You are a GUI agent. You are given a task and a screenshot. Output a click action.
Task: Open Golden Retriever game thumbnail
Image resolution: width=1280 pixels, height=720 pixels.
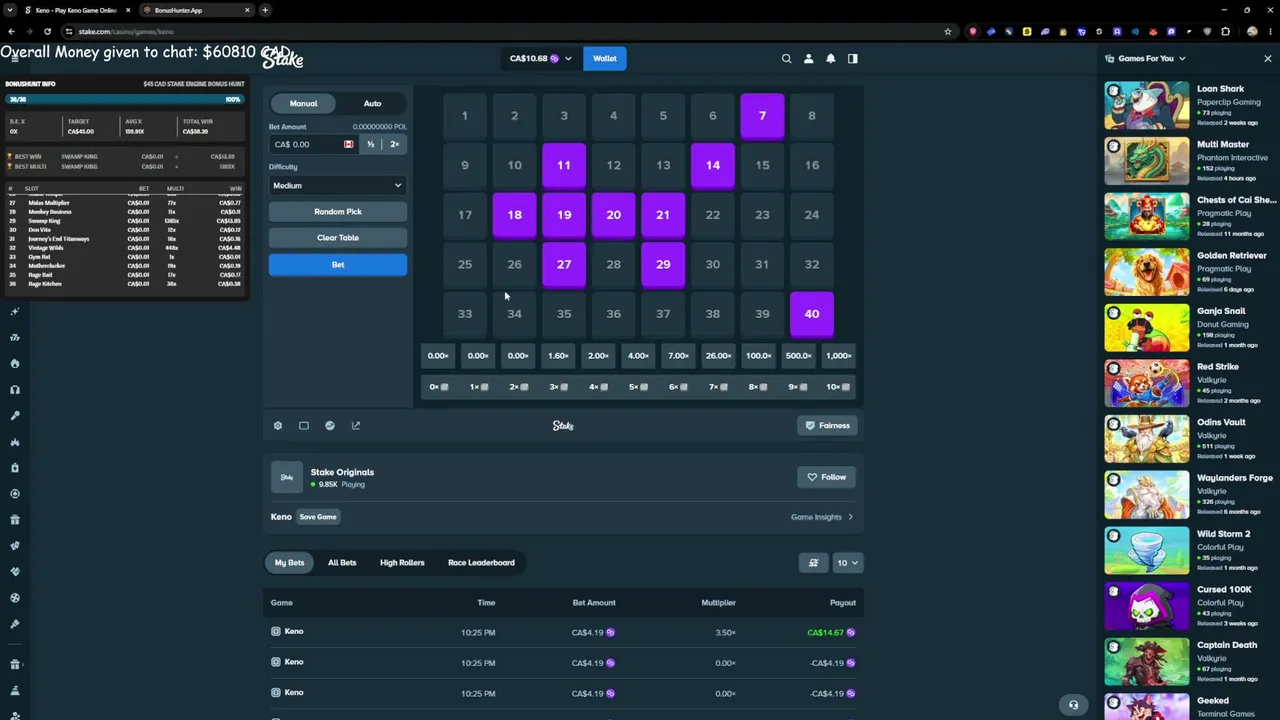pos(1147,273)
